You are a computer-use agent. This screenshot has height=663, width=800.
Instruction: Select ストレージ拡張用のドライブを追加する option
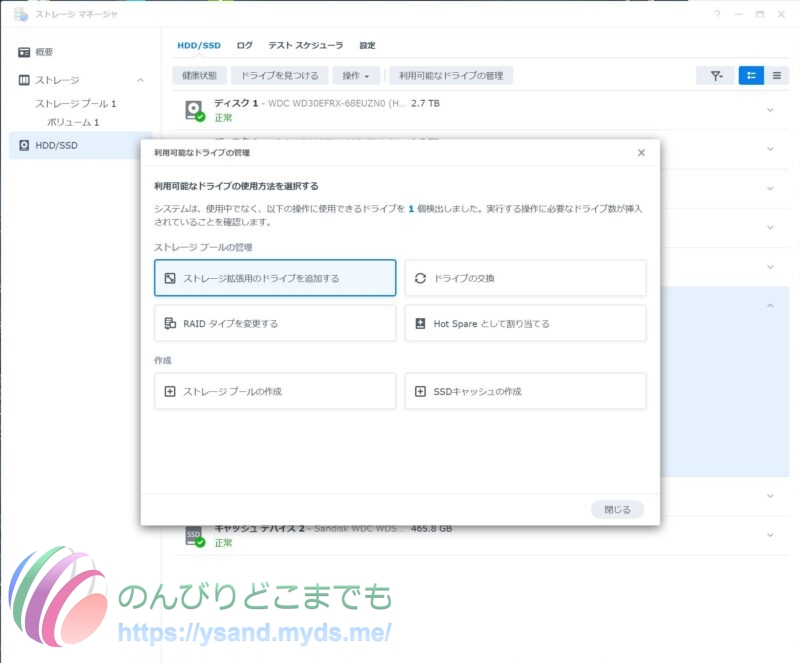[x=275, y=278]
